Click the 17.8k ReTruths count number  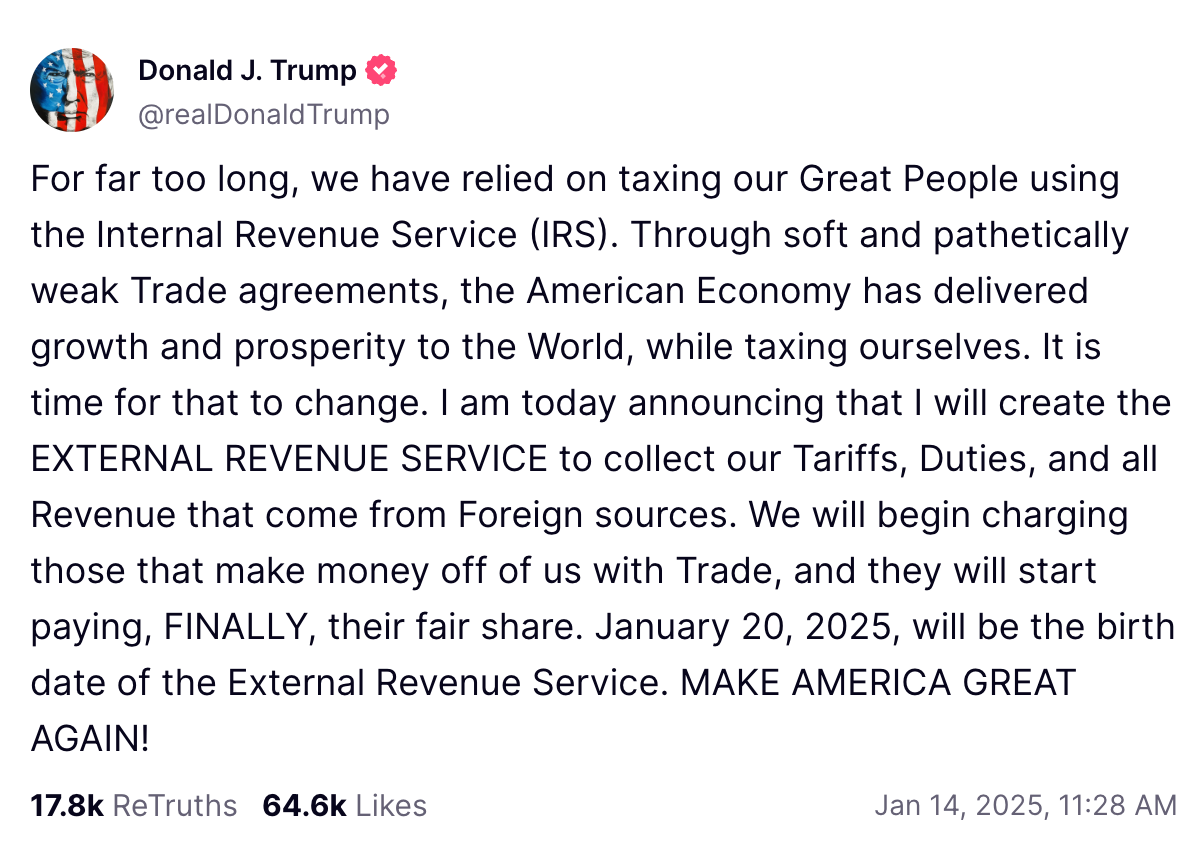point(67,806)
